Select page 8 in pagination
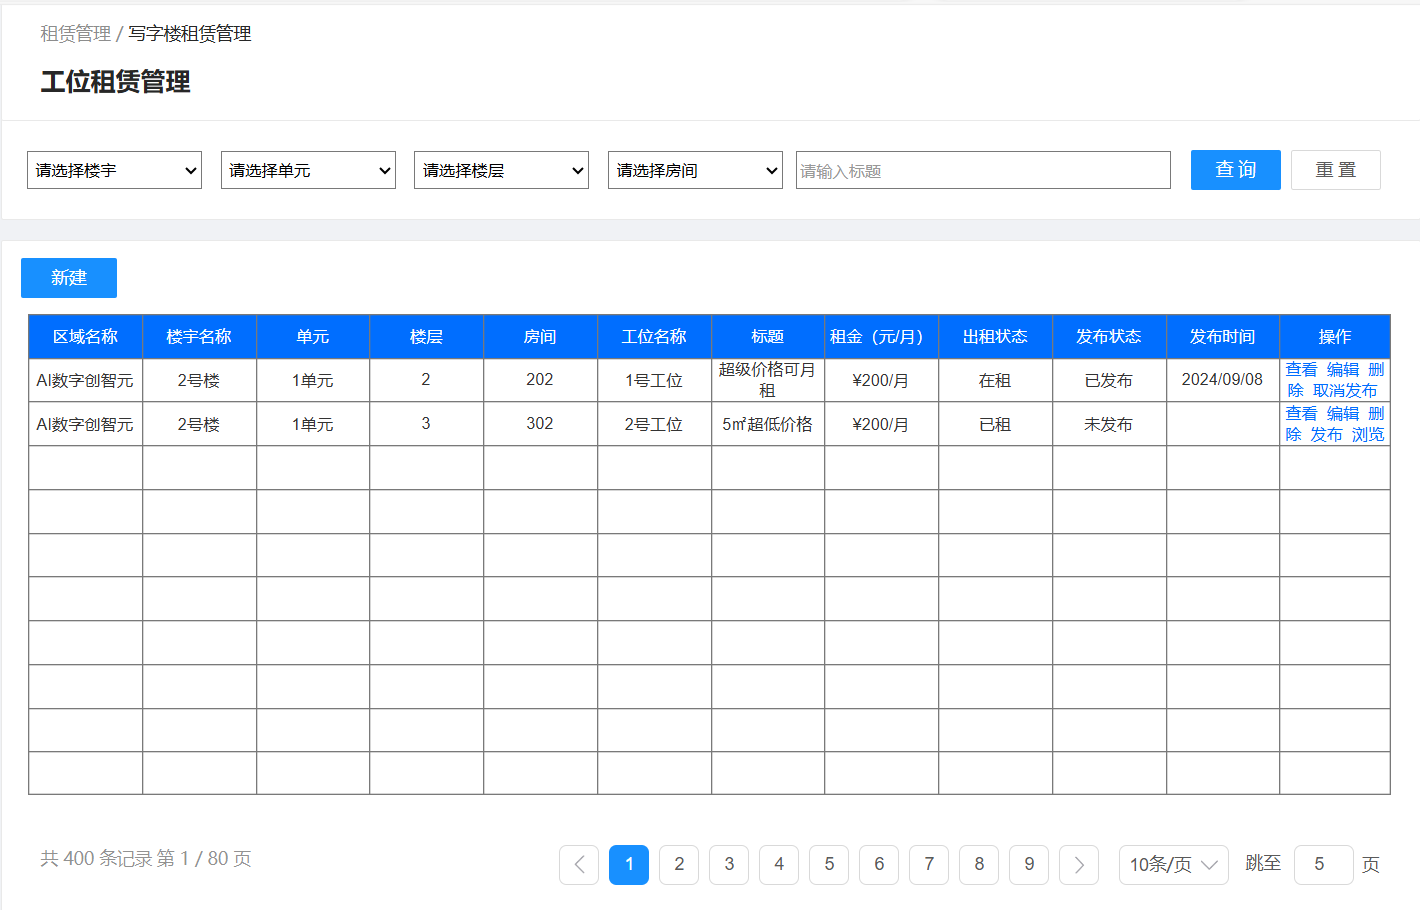Screen dimensions: 1420x910 (979, 865)
